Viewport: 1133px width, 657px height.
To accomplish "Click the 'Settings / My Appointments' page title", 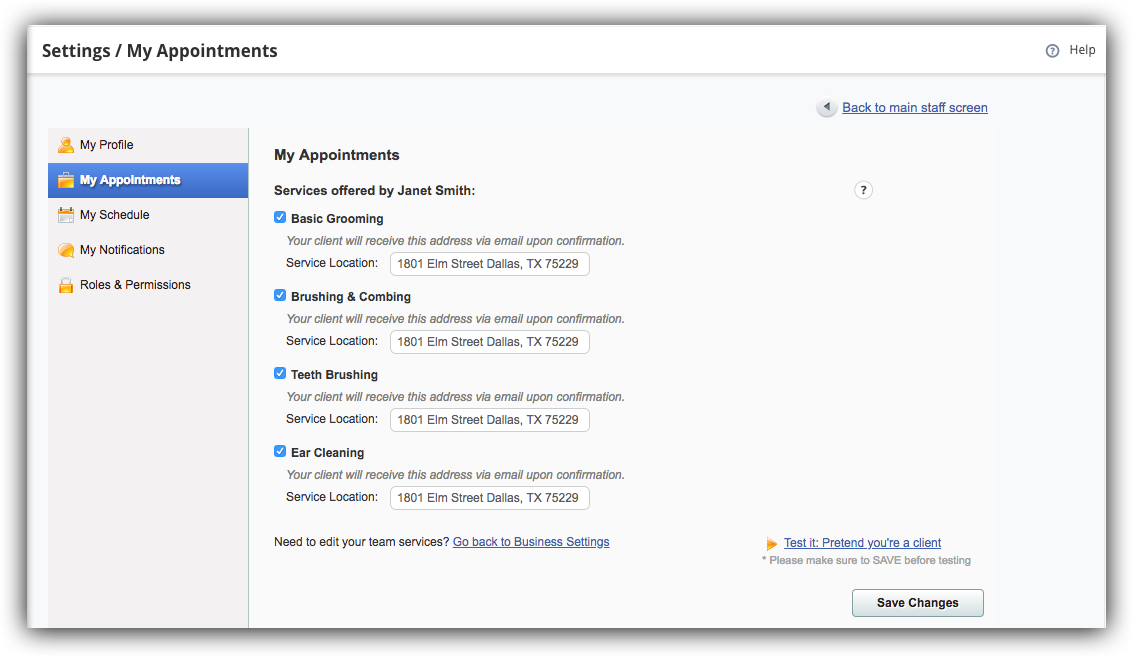I will (160, 51).
